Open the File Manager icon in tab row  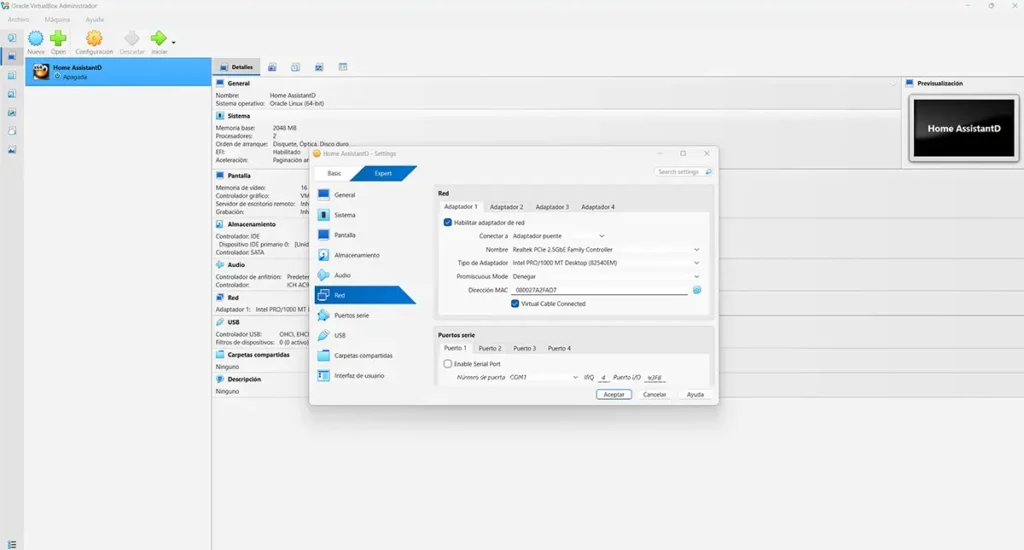coord(343,67)
